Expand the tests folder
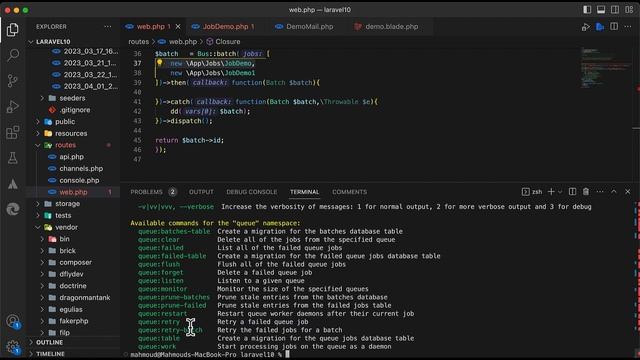 (x=63, y=216)
